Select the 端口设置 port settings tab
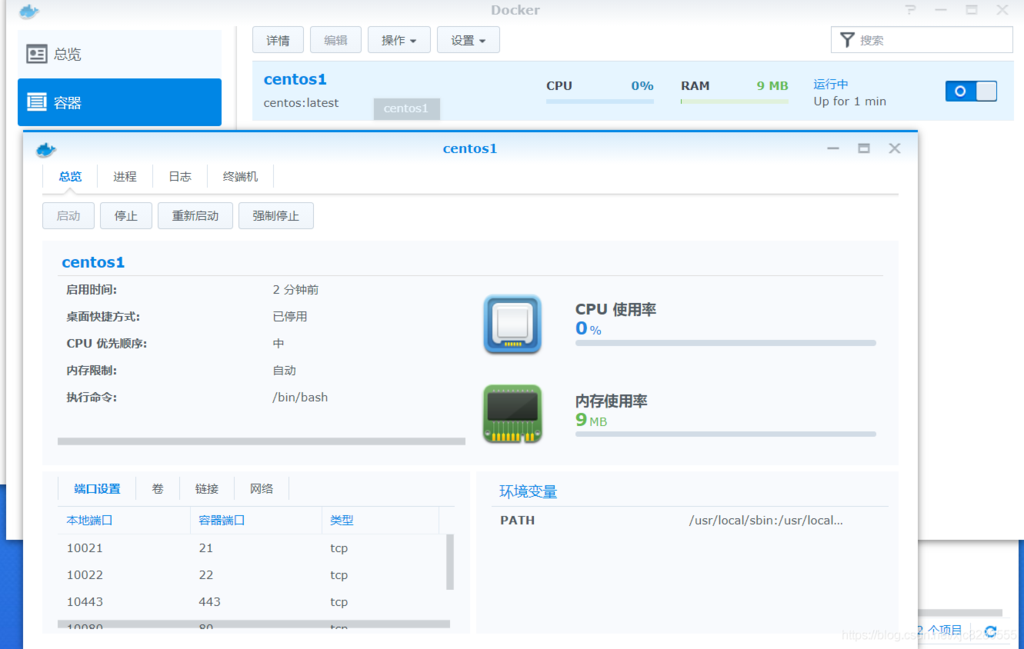1024x649 pixels. pos(97,489)
